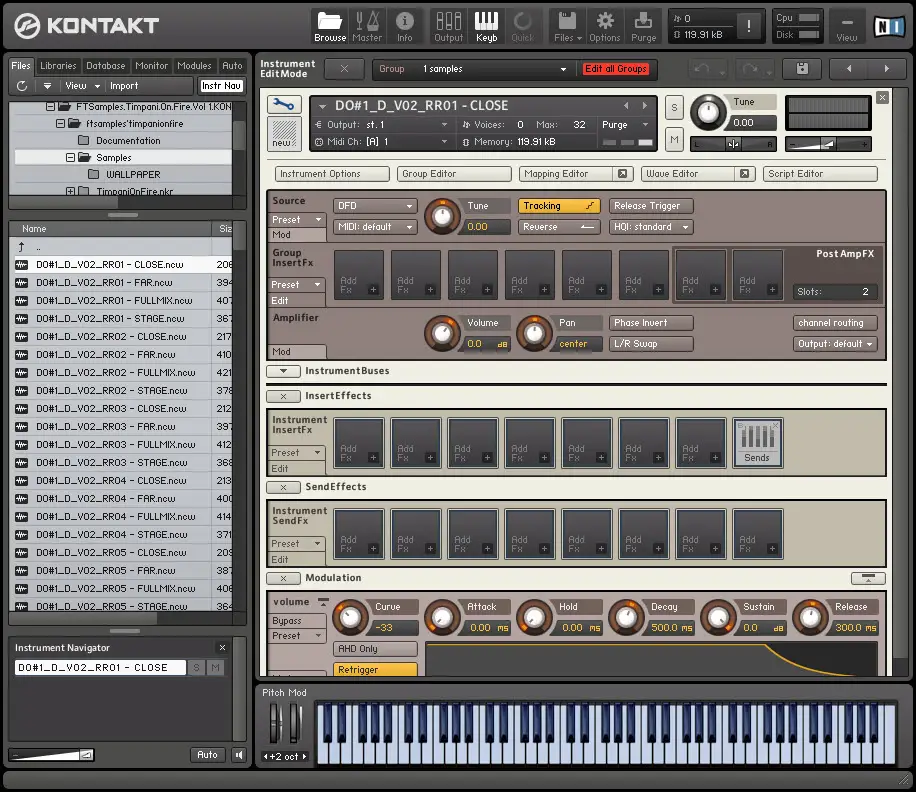Open the Master editor icon
The image size is (916, 792).
point(367,26)
